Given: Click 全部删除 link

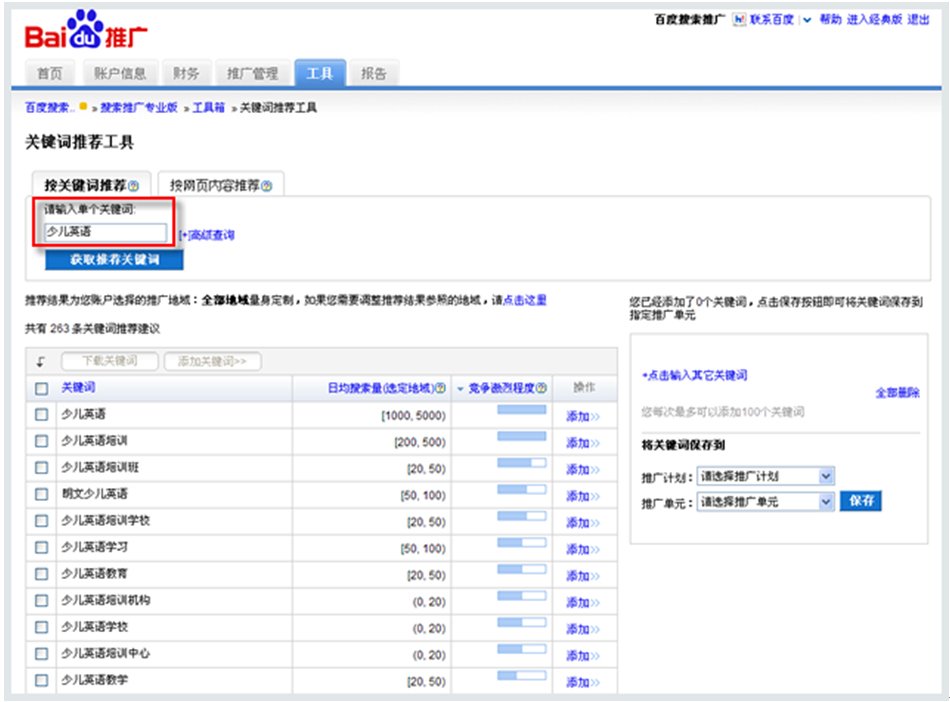Looking at the screenshot, I should (x=897, y=393).
